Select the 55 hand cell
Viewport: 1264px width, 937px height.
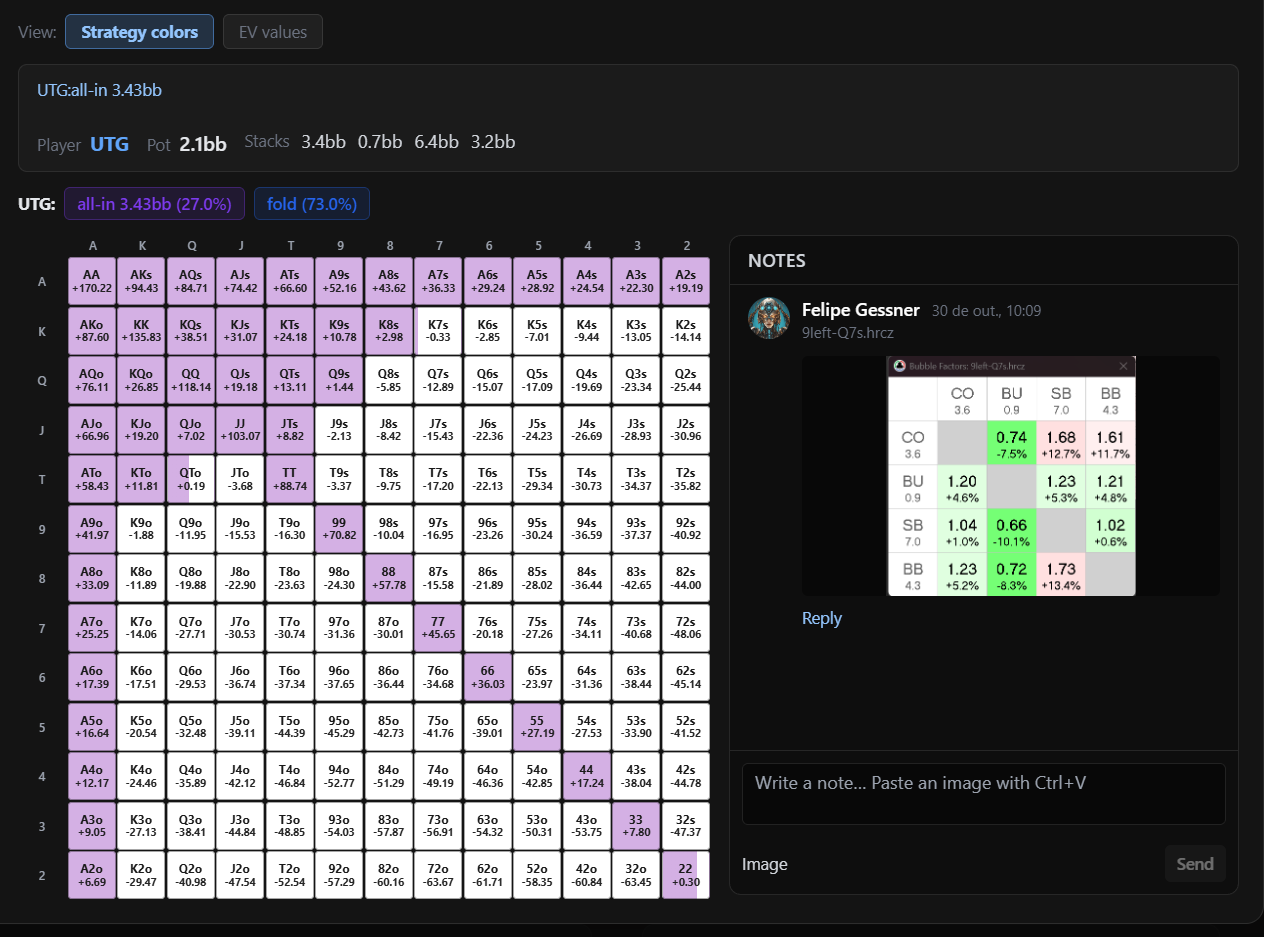(537, 727)
